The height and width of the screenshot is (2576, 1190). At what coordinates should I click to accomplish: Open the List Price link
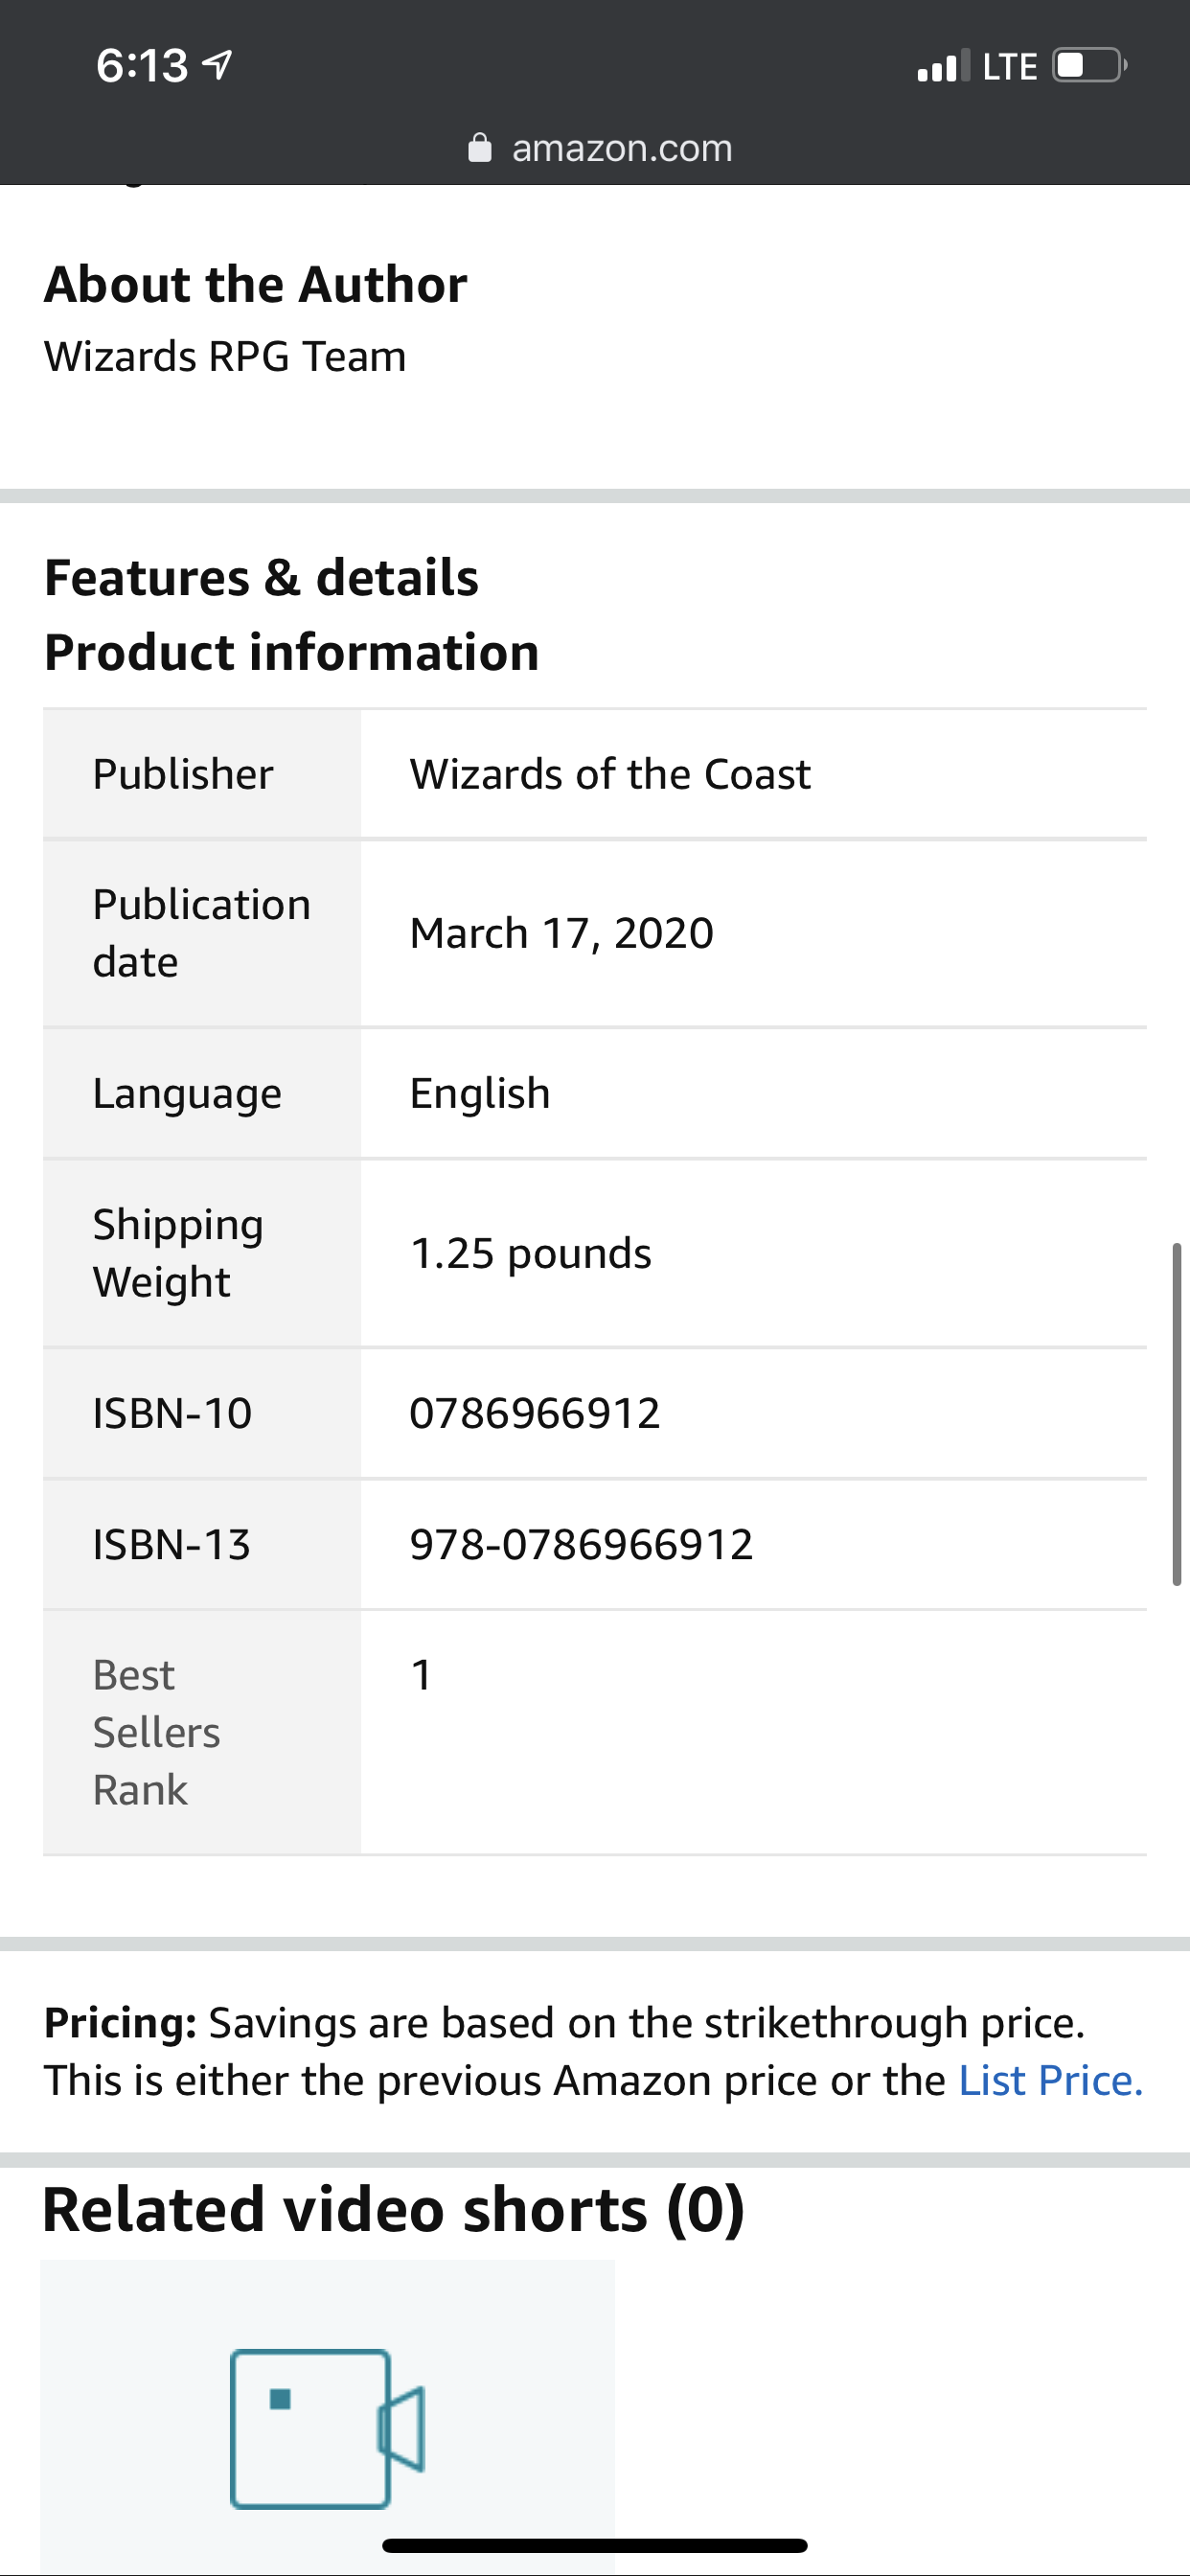[x=1050, y=2081]
